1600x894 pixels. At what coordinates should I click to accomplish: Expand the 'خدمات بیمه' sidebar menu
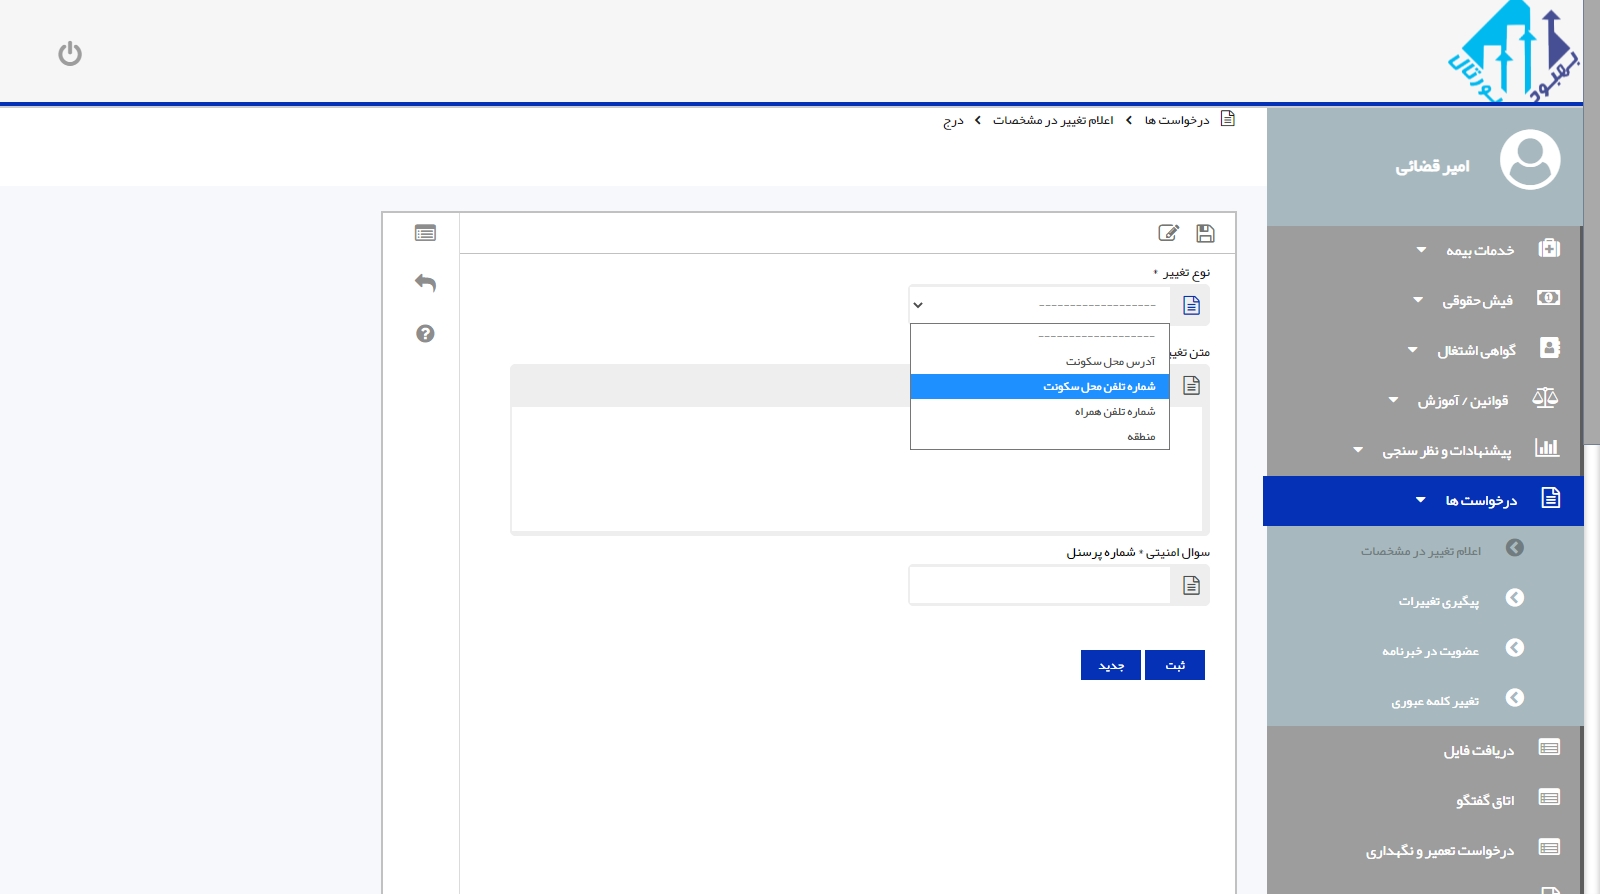pyautogui.click(x=1479, y=250)
